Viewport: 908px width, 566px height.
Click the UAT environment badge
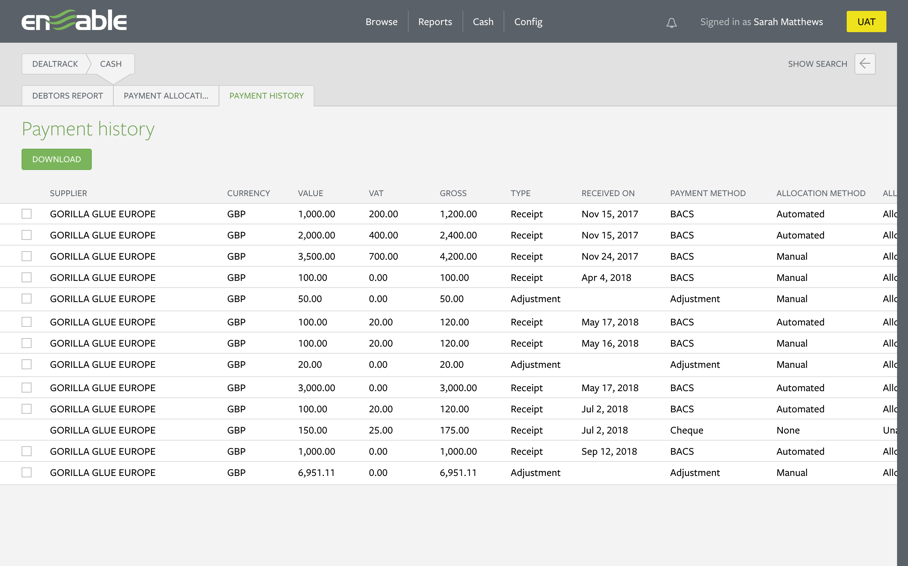click(x=866, y=21)
